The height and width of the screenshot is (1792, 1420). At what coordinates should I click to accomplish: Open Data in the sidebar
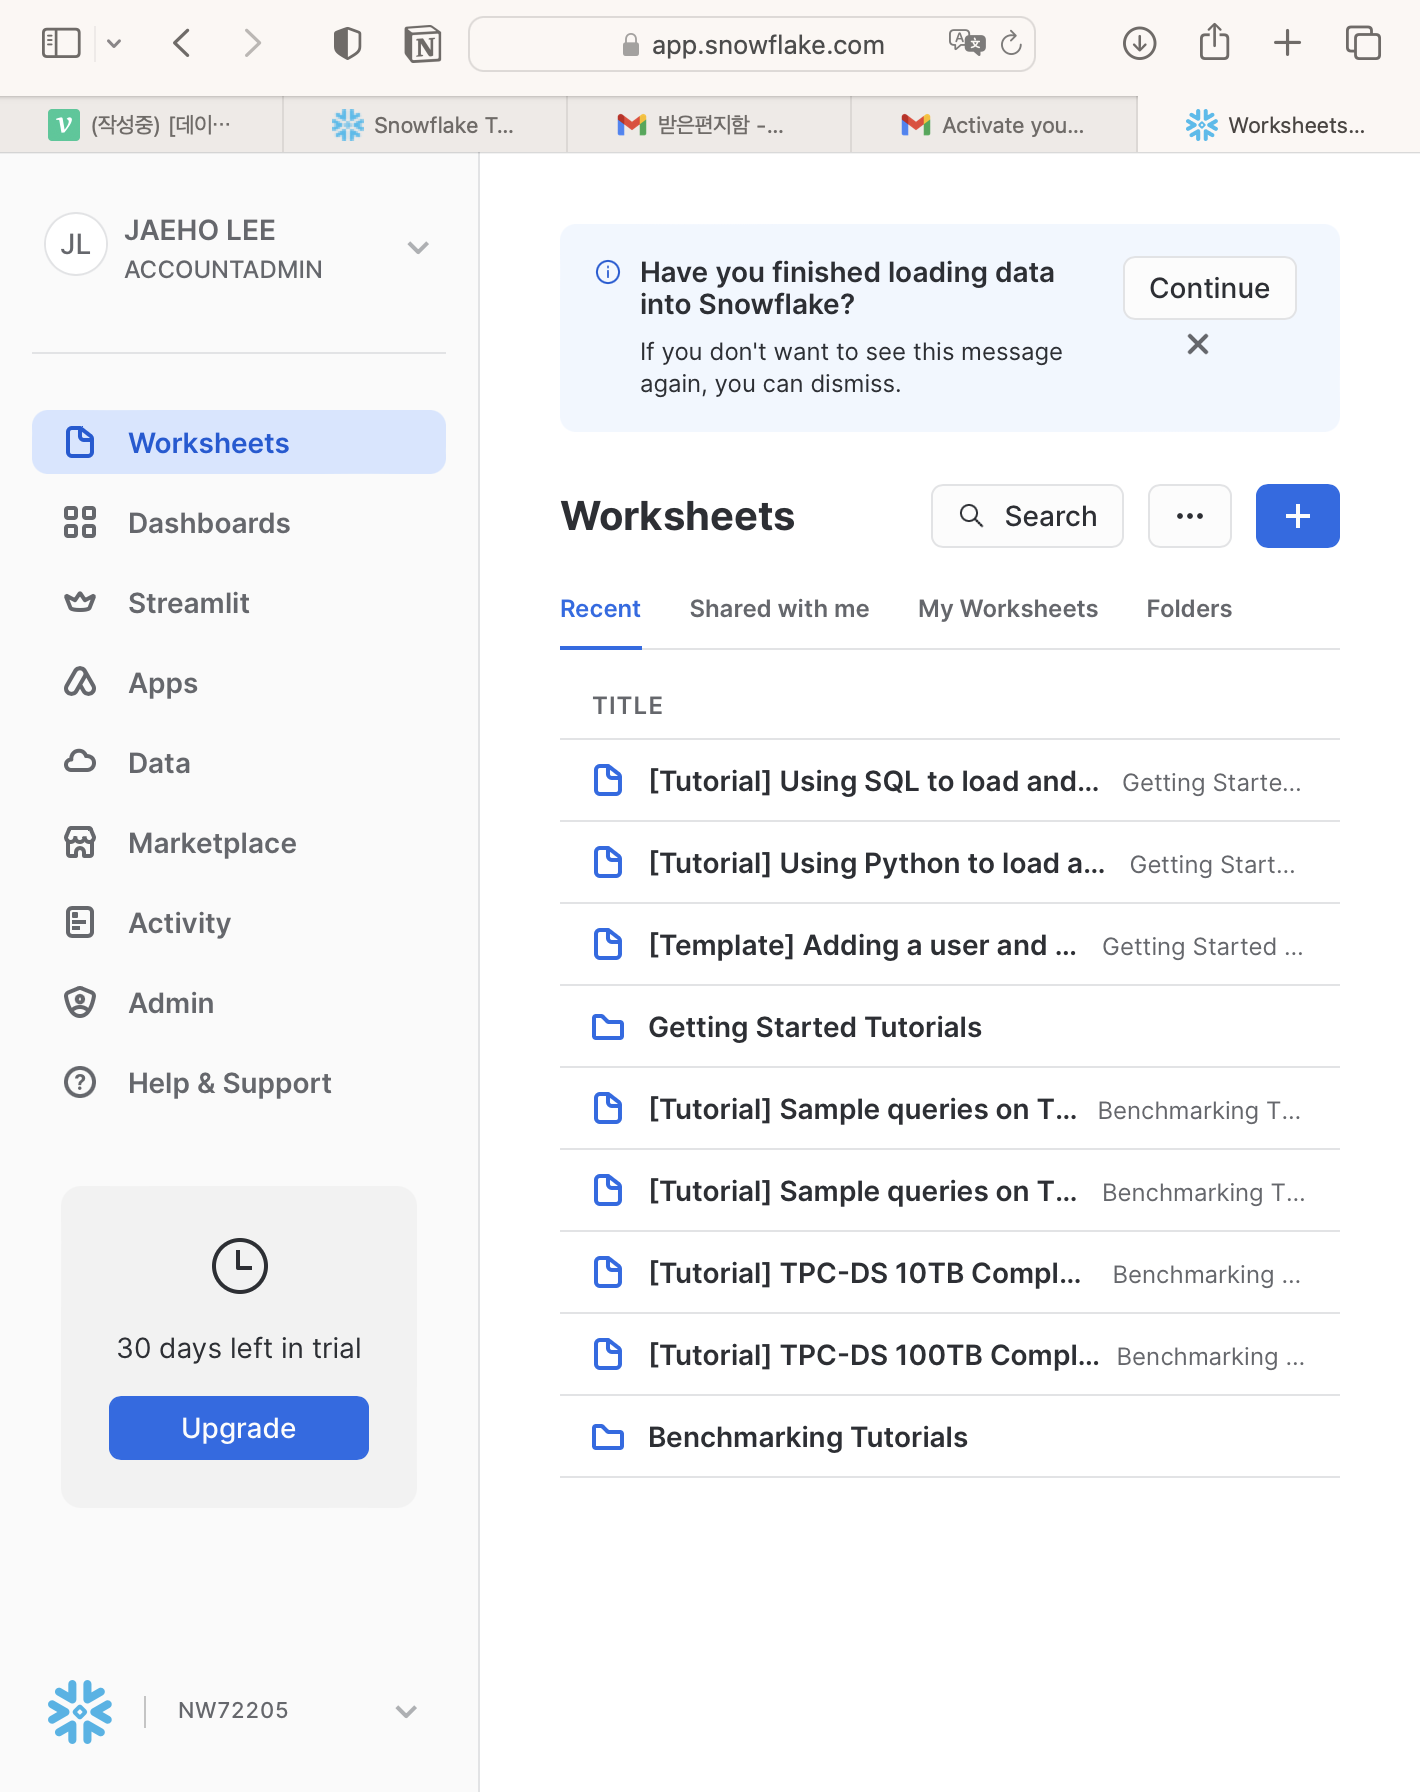[239, 762]
